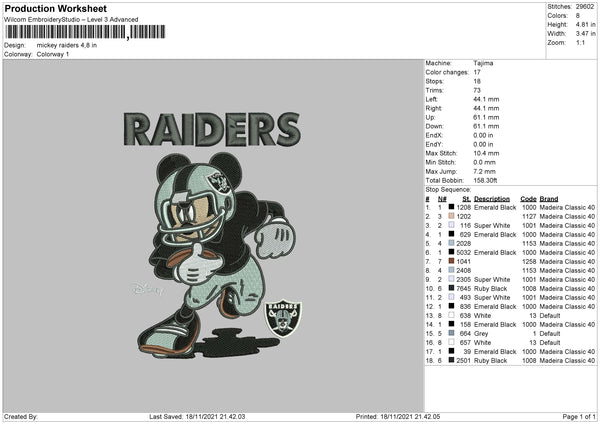
Task: Click the design name 'mickey raiders 4,8 in'
Action: 67,45
